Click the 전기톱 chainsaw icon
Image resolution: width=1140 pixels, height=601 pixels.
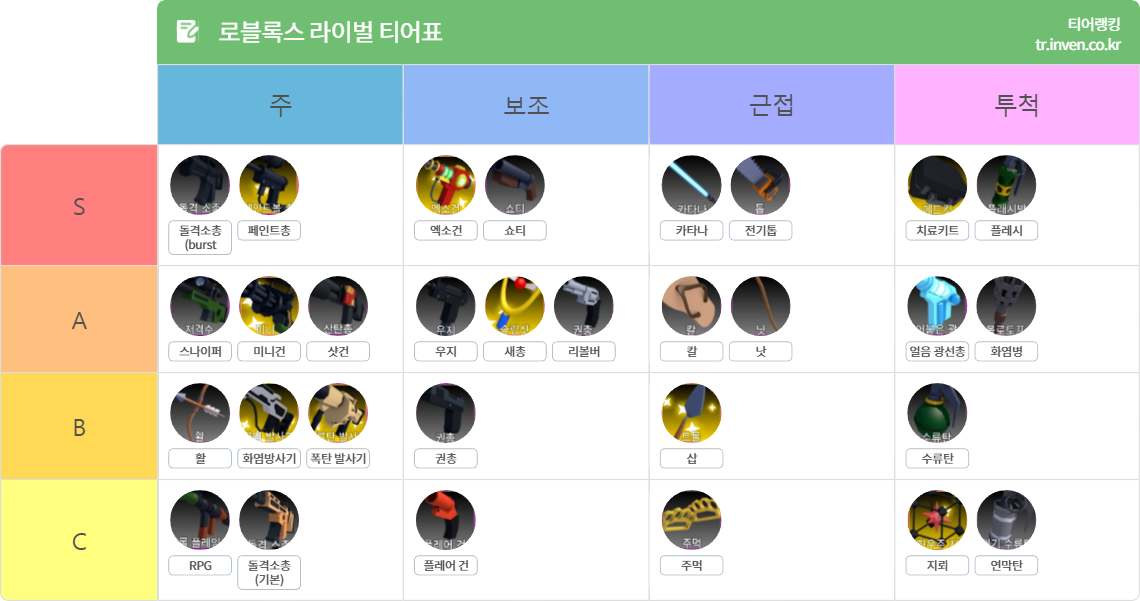760,185
